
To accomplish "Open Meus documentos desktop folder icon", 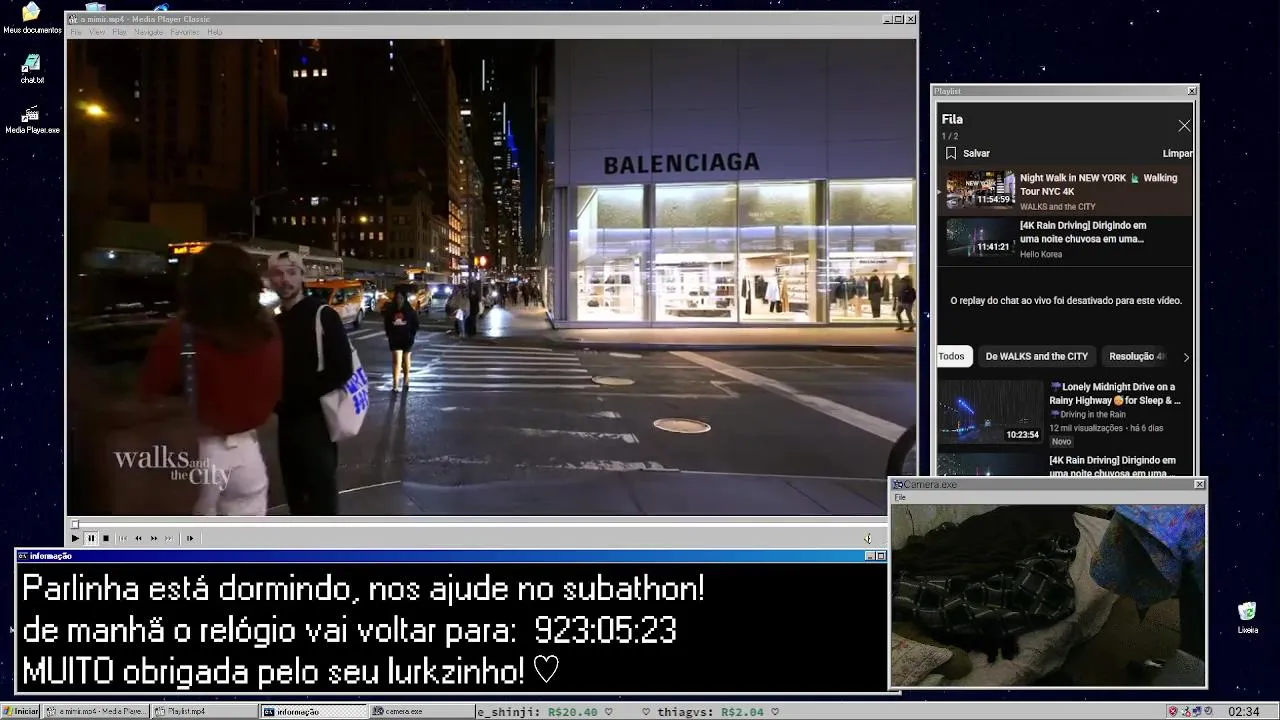I will [x=31, y=18].
